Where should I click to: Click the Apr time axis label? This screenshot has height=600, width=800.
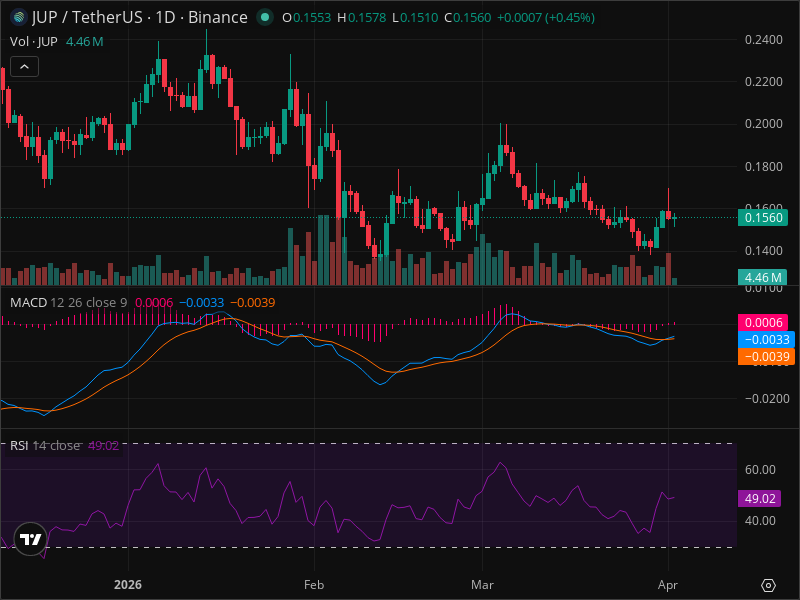click(x=668, y=585)
